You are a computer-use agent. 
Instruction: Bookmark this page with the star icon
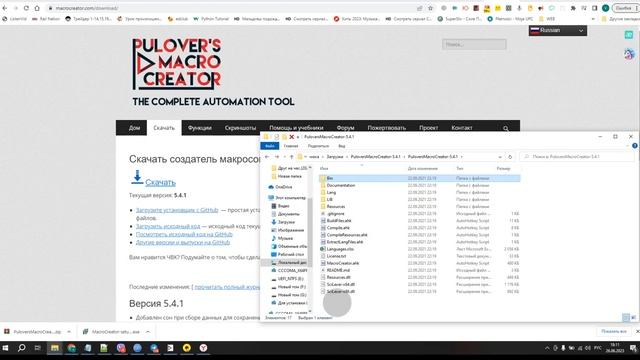430,8
